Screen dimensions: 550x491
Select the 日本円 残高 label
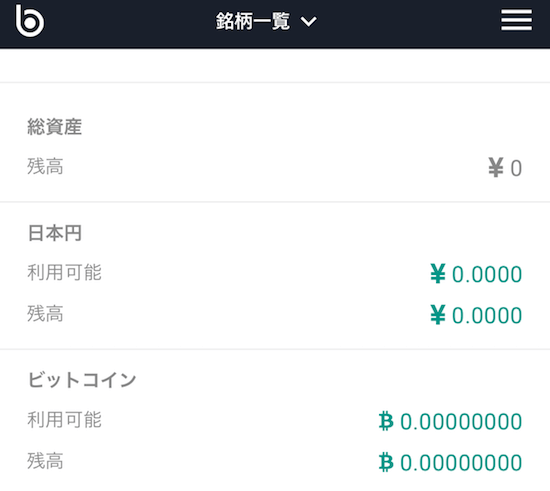pos(45,314)
